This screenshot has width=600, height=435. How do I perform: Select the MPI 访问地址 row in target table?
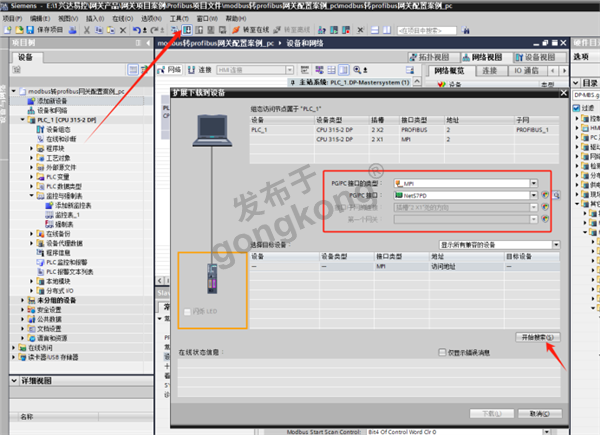405,267
